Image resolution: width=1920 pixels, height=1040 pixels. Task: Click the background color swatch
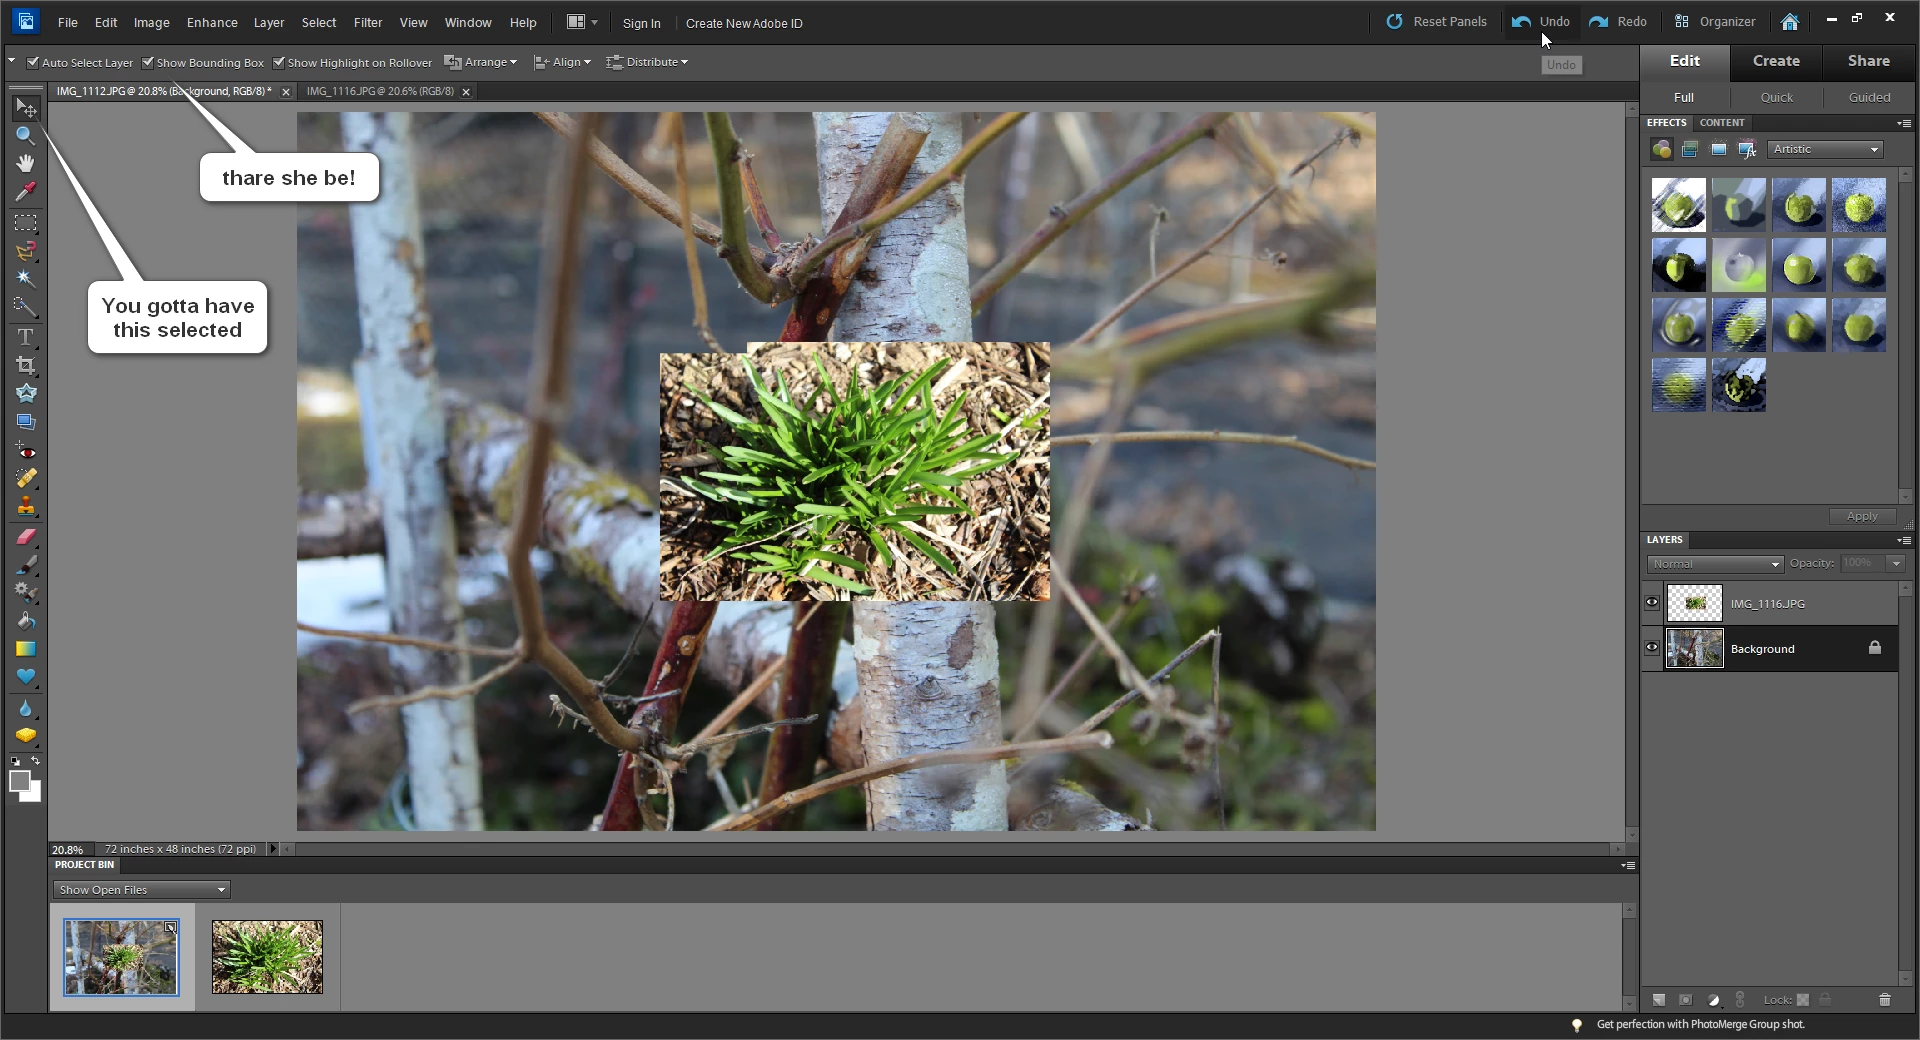(x=35, y=795)
